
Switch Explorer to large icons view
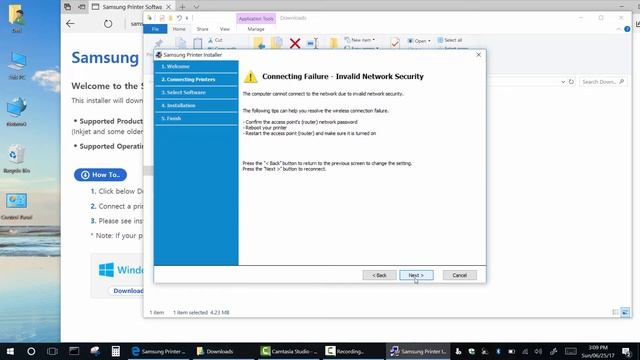click(x=625, y=312)
